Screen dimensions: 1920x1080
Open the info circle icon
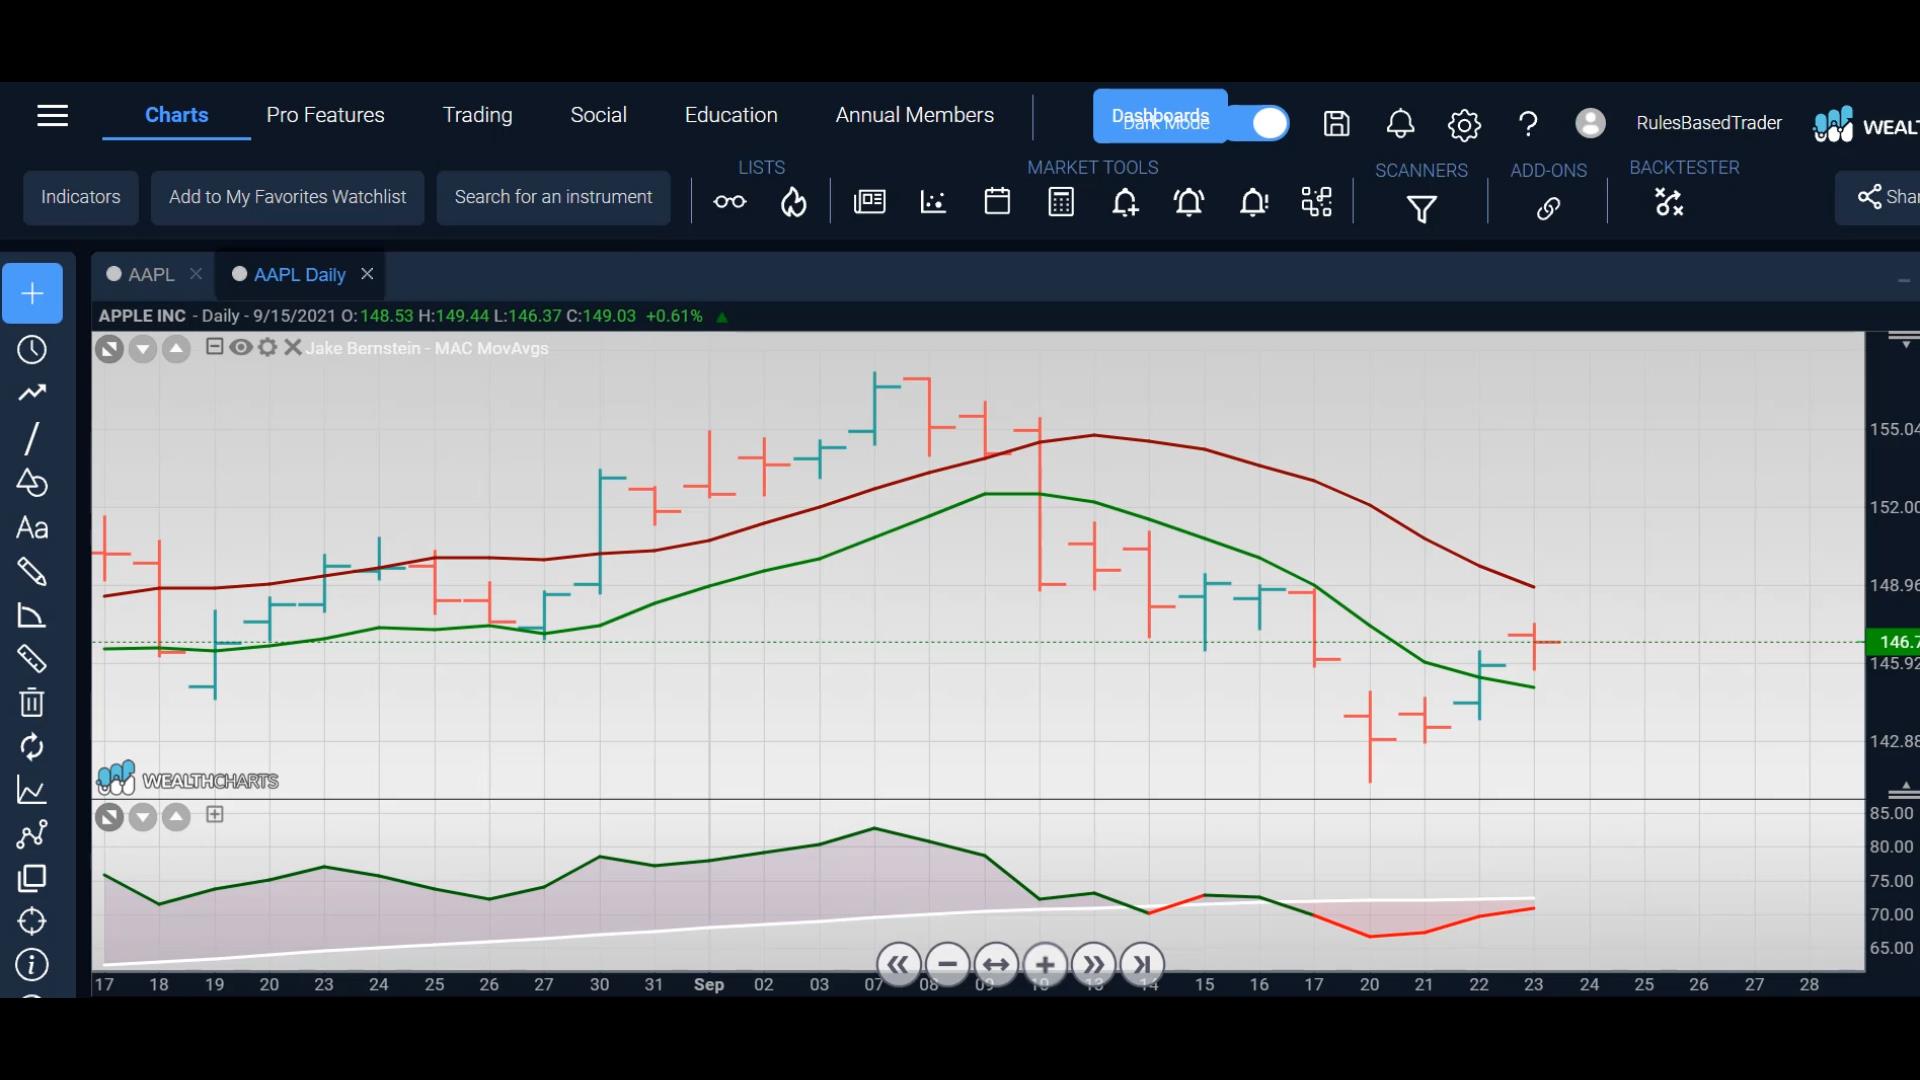pos(32,965)
